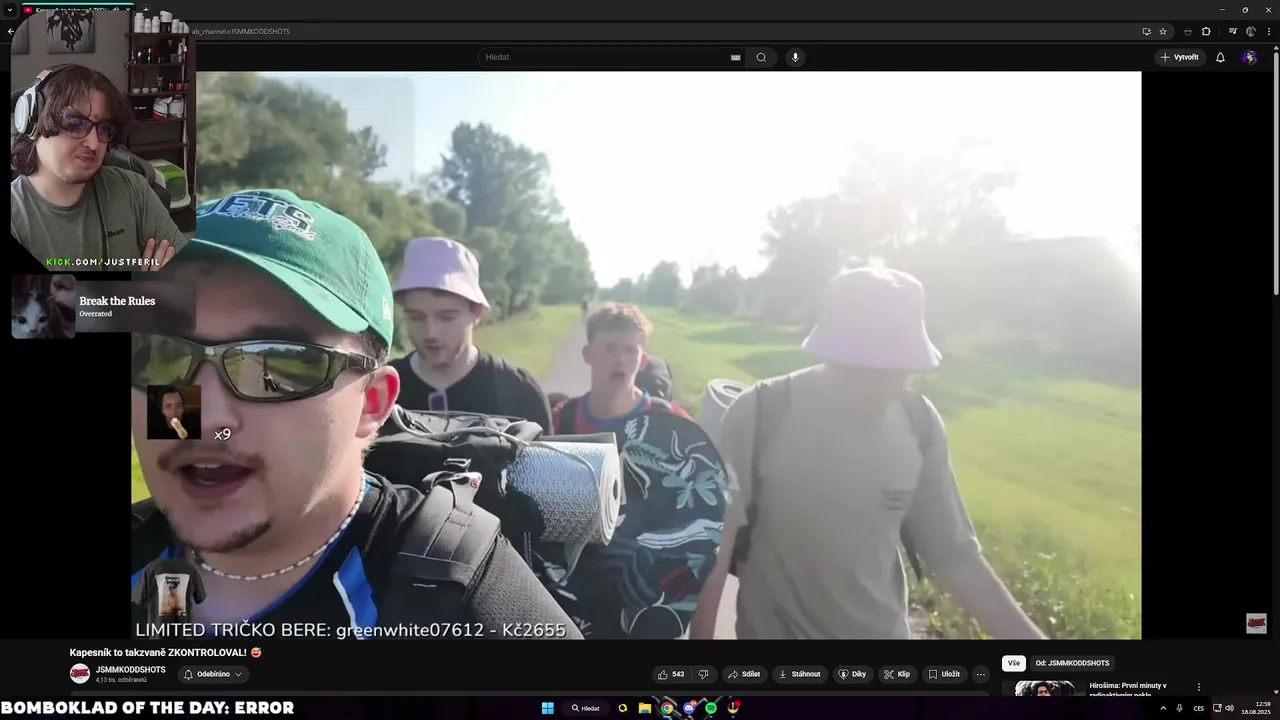This screenshot has height=720, width=1280.
Task: Show hidden system tray icons
Action: [x=1163, y=708]
